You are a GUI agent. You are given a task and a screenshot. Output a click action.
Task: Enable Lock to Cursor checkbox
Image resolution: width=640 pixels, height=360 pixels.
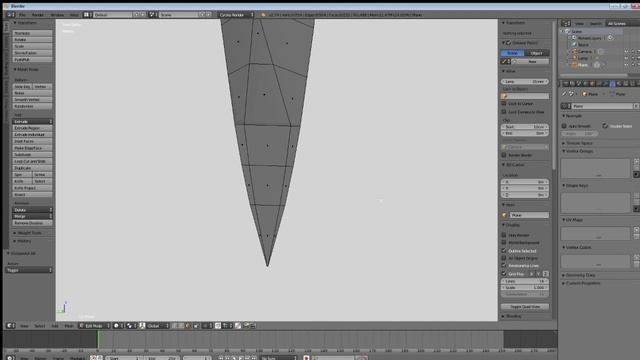point(504,104)
